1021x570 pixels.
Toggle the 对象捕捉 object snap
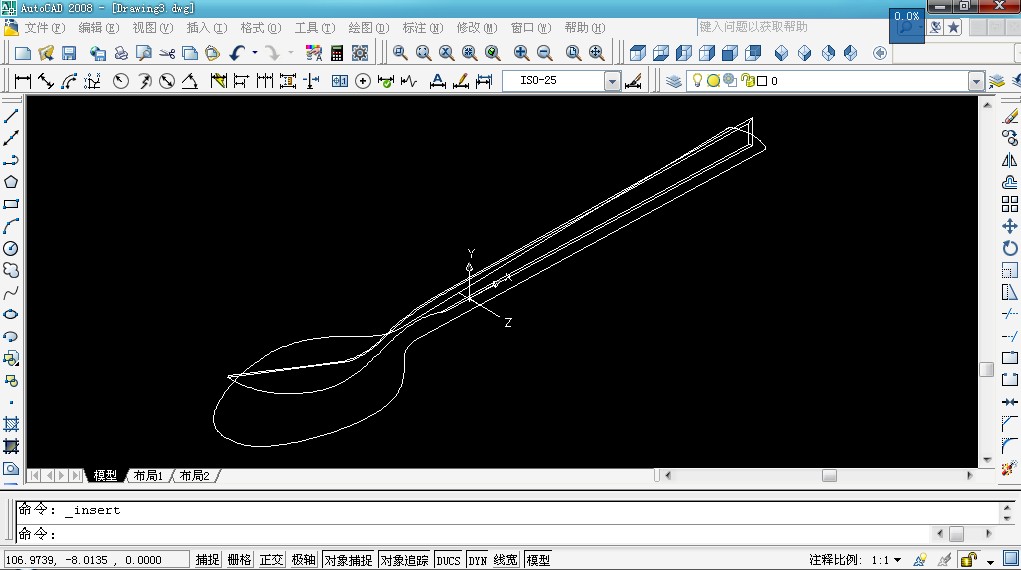348,560
